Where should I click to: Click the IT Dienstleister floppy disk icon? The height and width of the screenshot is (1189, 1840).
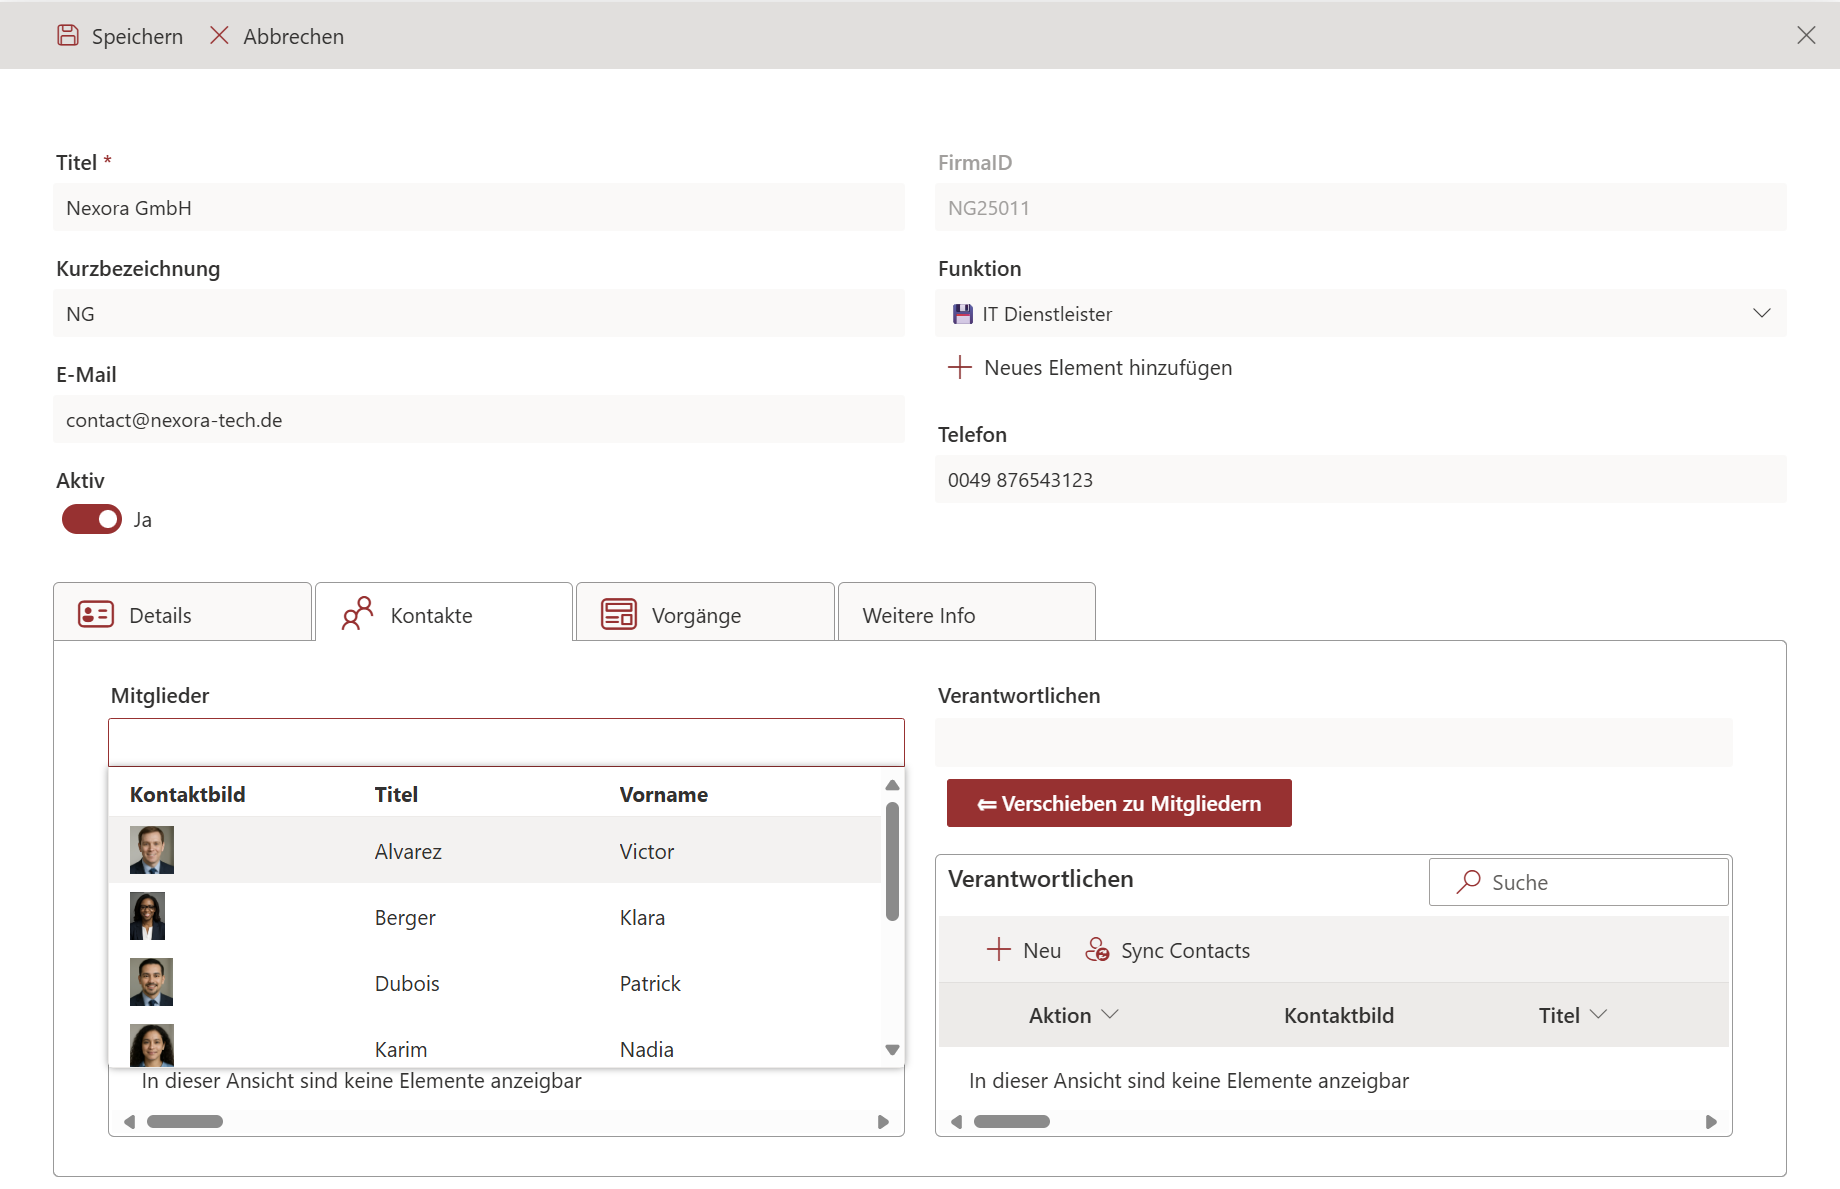[962, 314]
